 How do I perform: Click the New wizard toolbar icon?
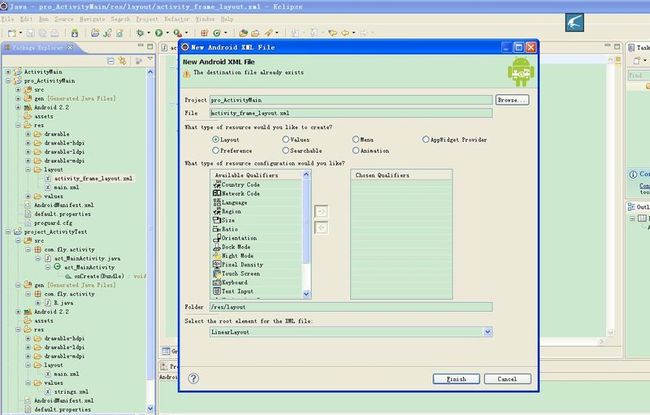pos(12,33)
